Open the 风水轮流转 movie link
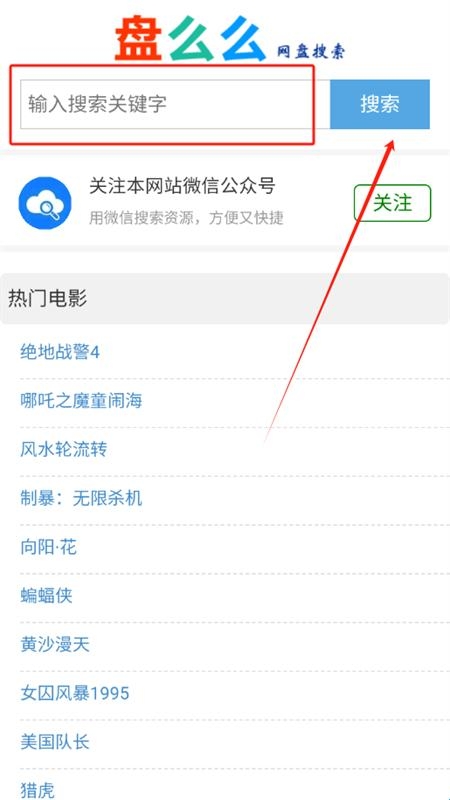The image size is (450, 800). [64, 449]
